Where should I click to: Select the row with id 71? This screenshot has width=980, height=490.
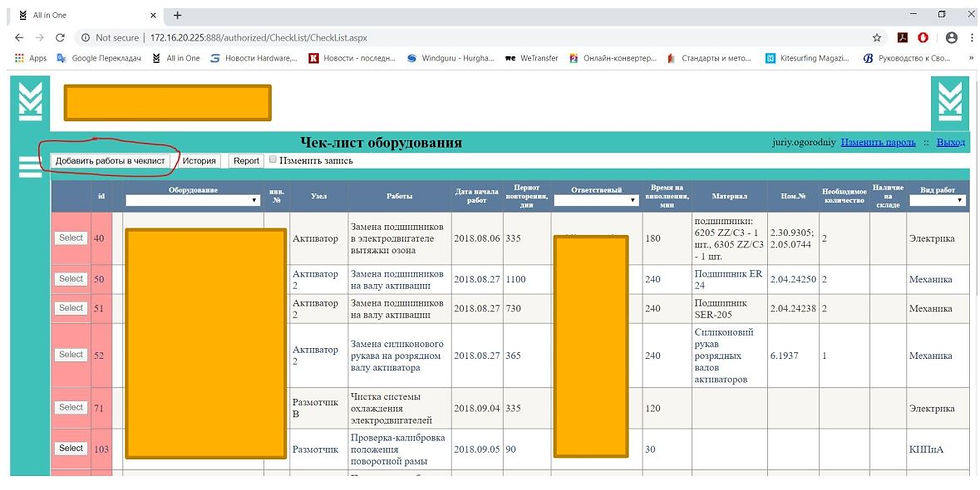pos(71,408)
